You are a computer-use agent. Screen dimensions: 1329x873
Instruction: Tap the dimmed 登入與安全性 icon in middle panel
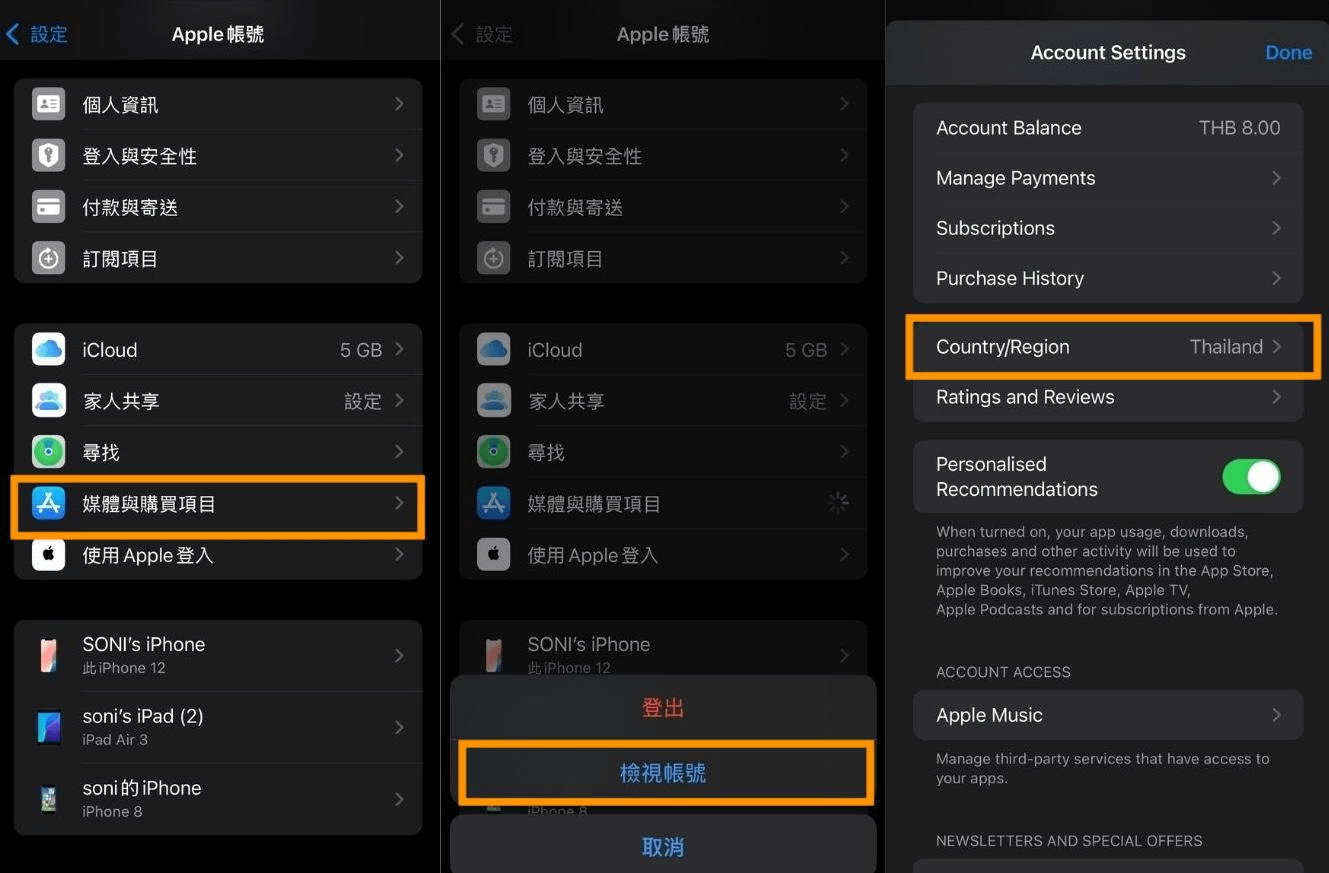(493, 155)
